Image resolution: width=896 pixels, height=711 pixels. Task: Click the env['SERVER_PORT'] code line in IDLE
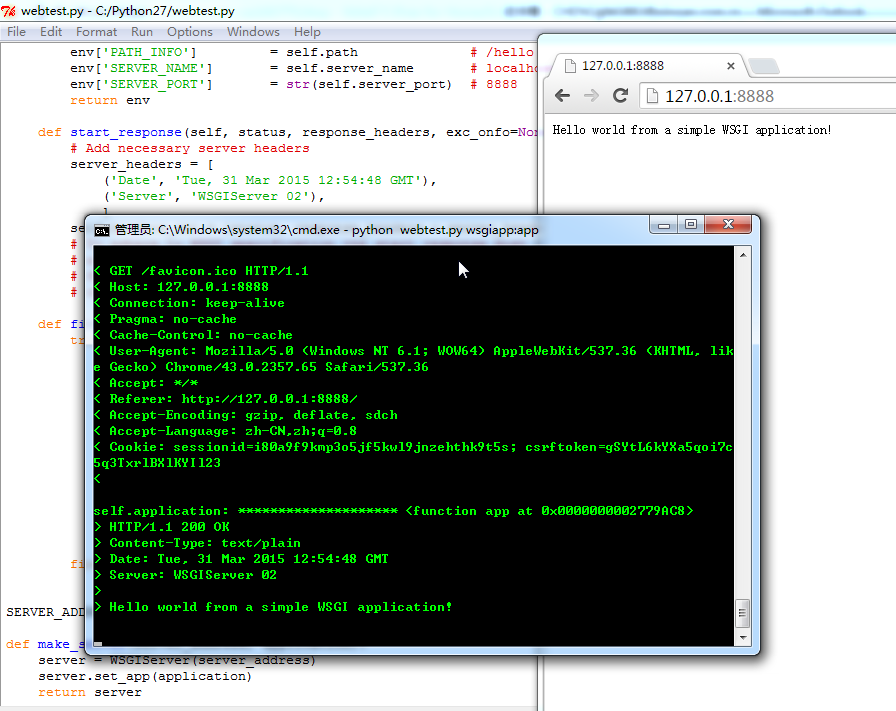coord(294,85)
